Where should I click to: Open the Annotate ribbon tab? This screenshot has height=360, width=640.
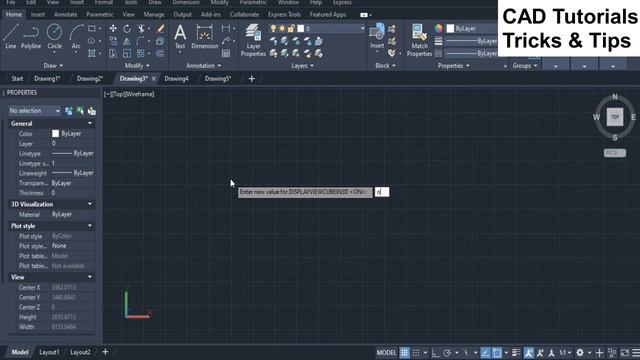click(x=65, y=15)
